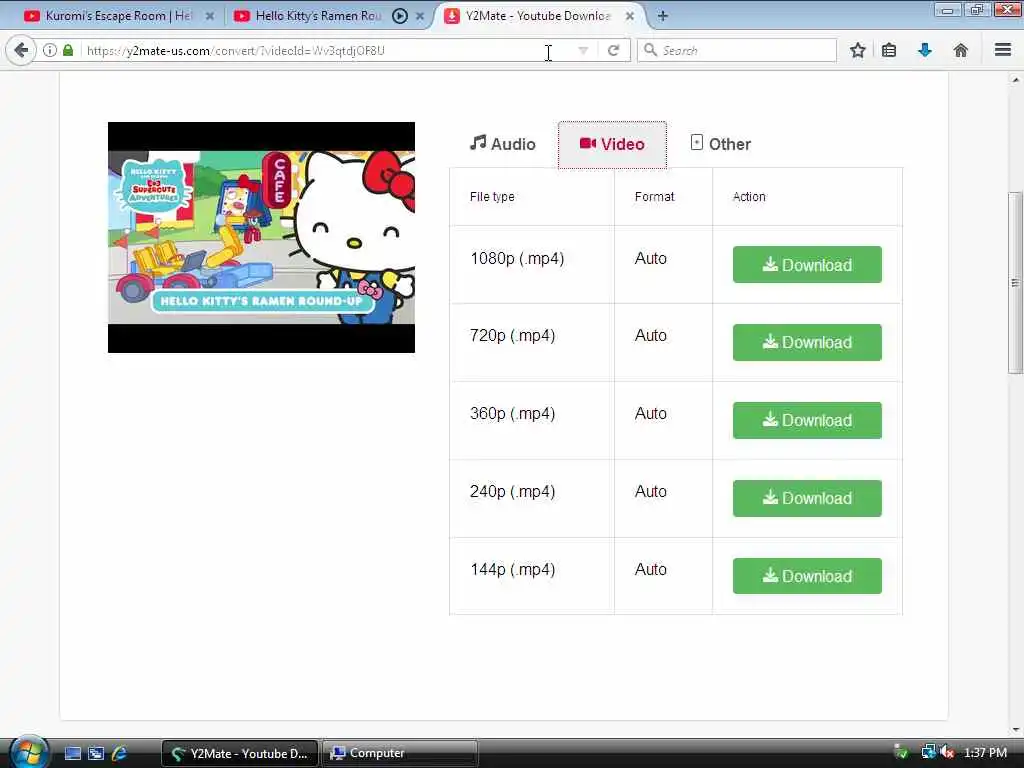
Task: Click the playing-audio icon on Ramen tab
Action: pyautogui.click(x=400, y=16)
